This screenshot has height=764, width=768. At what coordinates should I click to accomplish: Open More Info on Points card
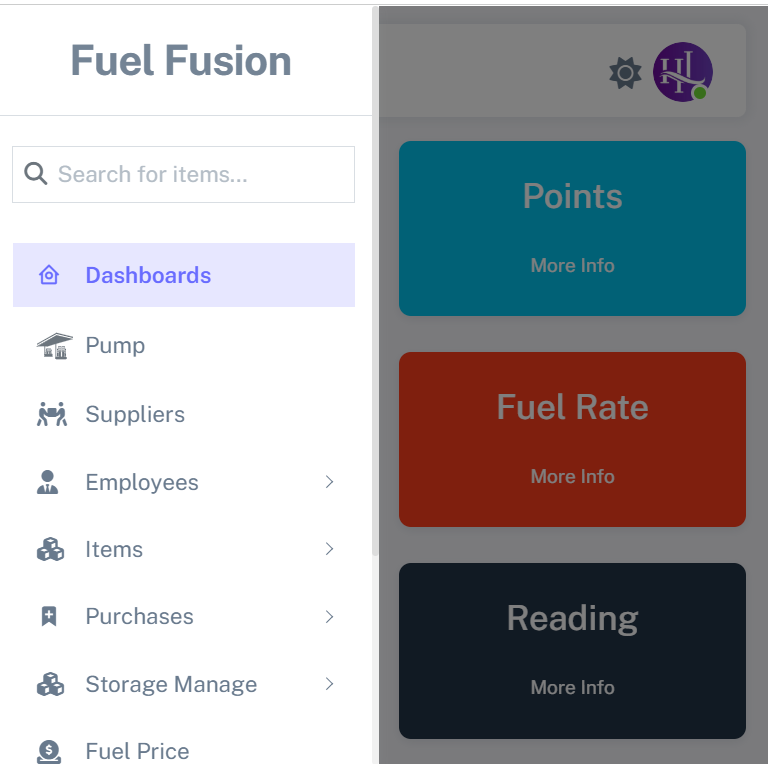(572, 266)
